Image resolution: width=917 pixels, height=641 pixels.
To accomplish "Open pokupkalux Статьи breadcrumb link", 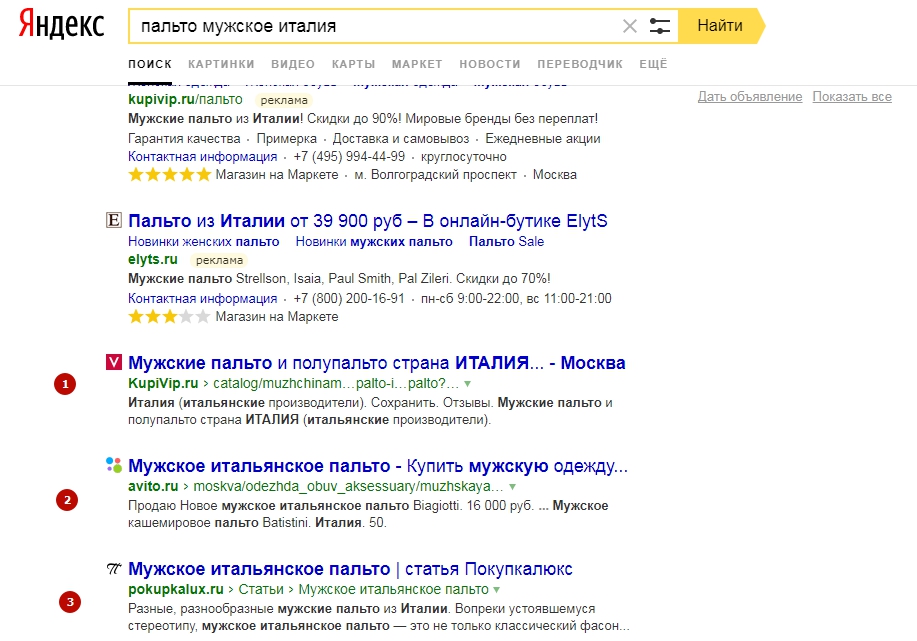I will (261, 589).
